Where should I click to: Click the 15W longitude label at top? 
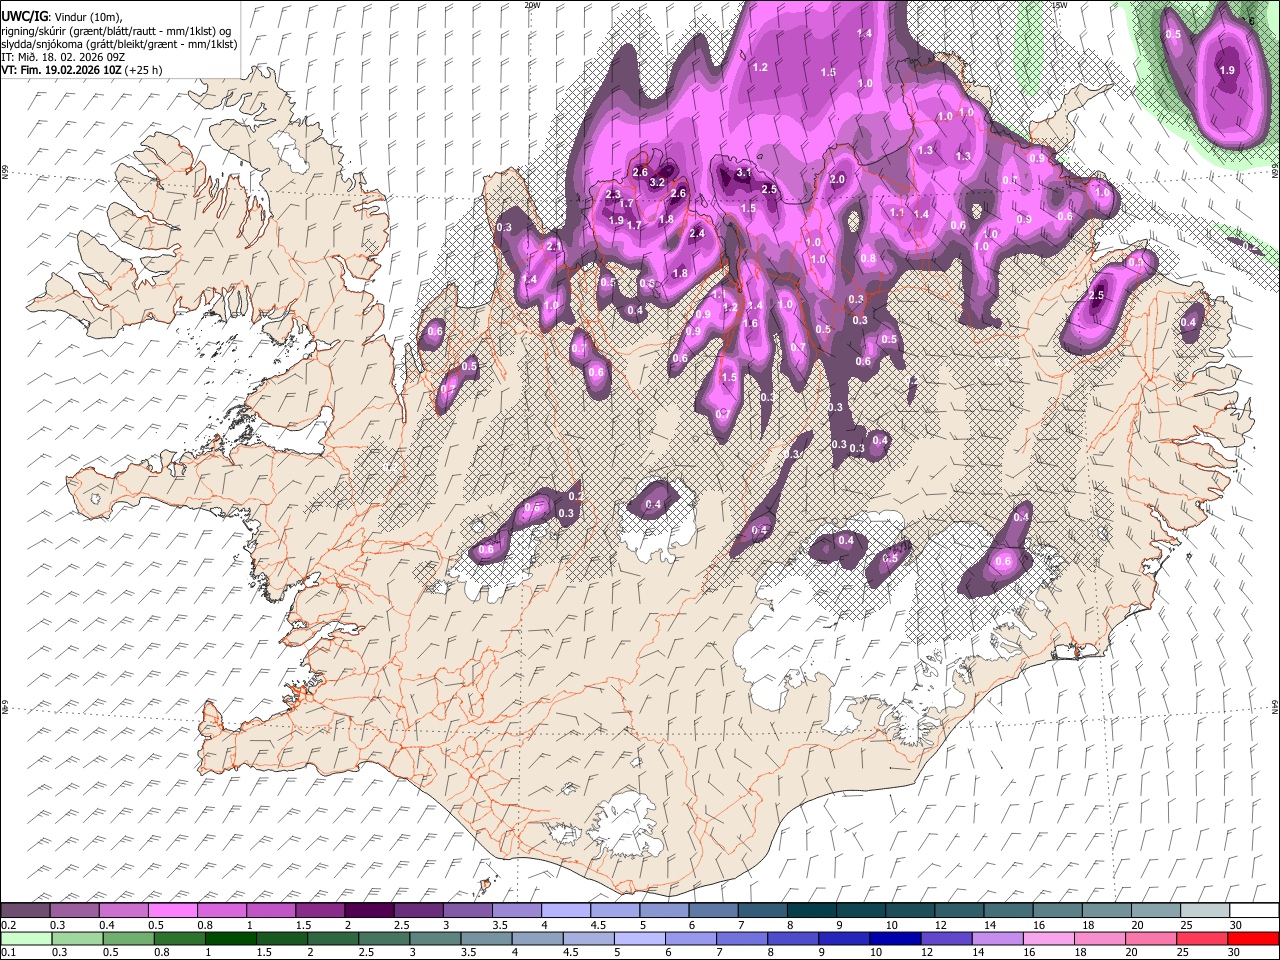1059,5
